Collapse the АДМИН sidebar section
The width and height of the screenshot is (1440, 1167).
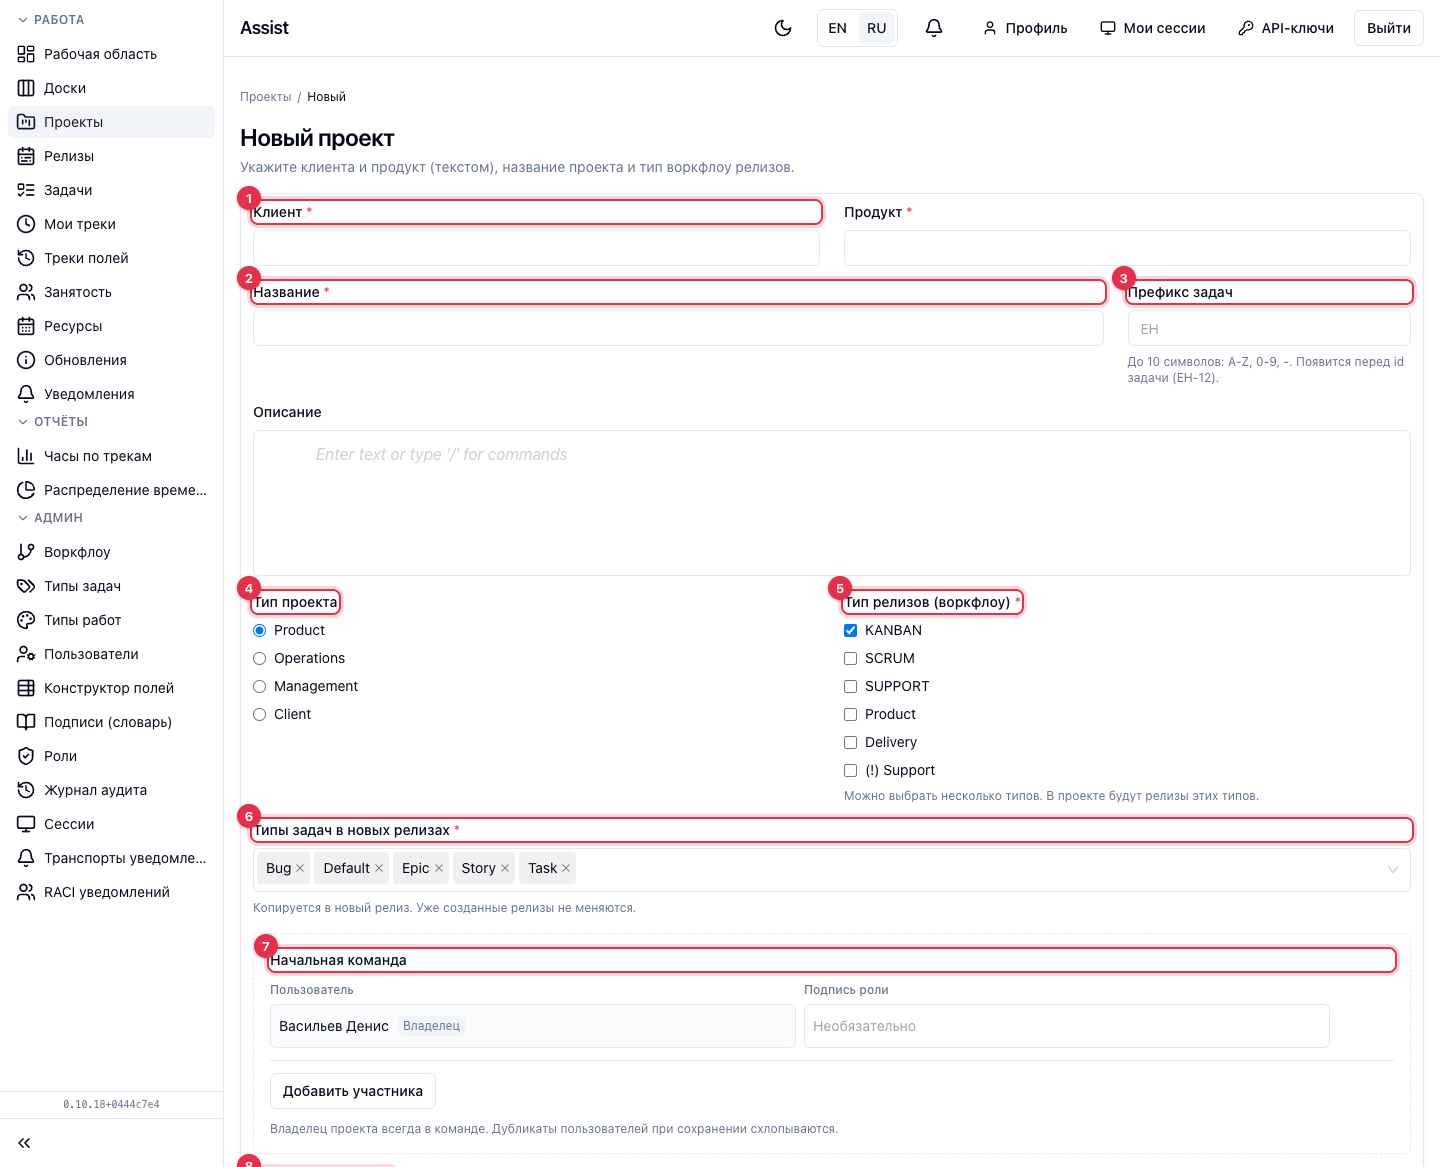[x=50, y=518]
